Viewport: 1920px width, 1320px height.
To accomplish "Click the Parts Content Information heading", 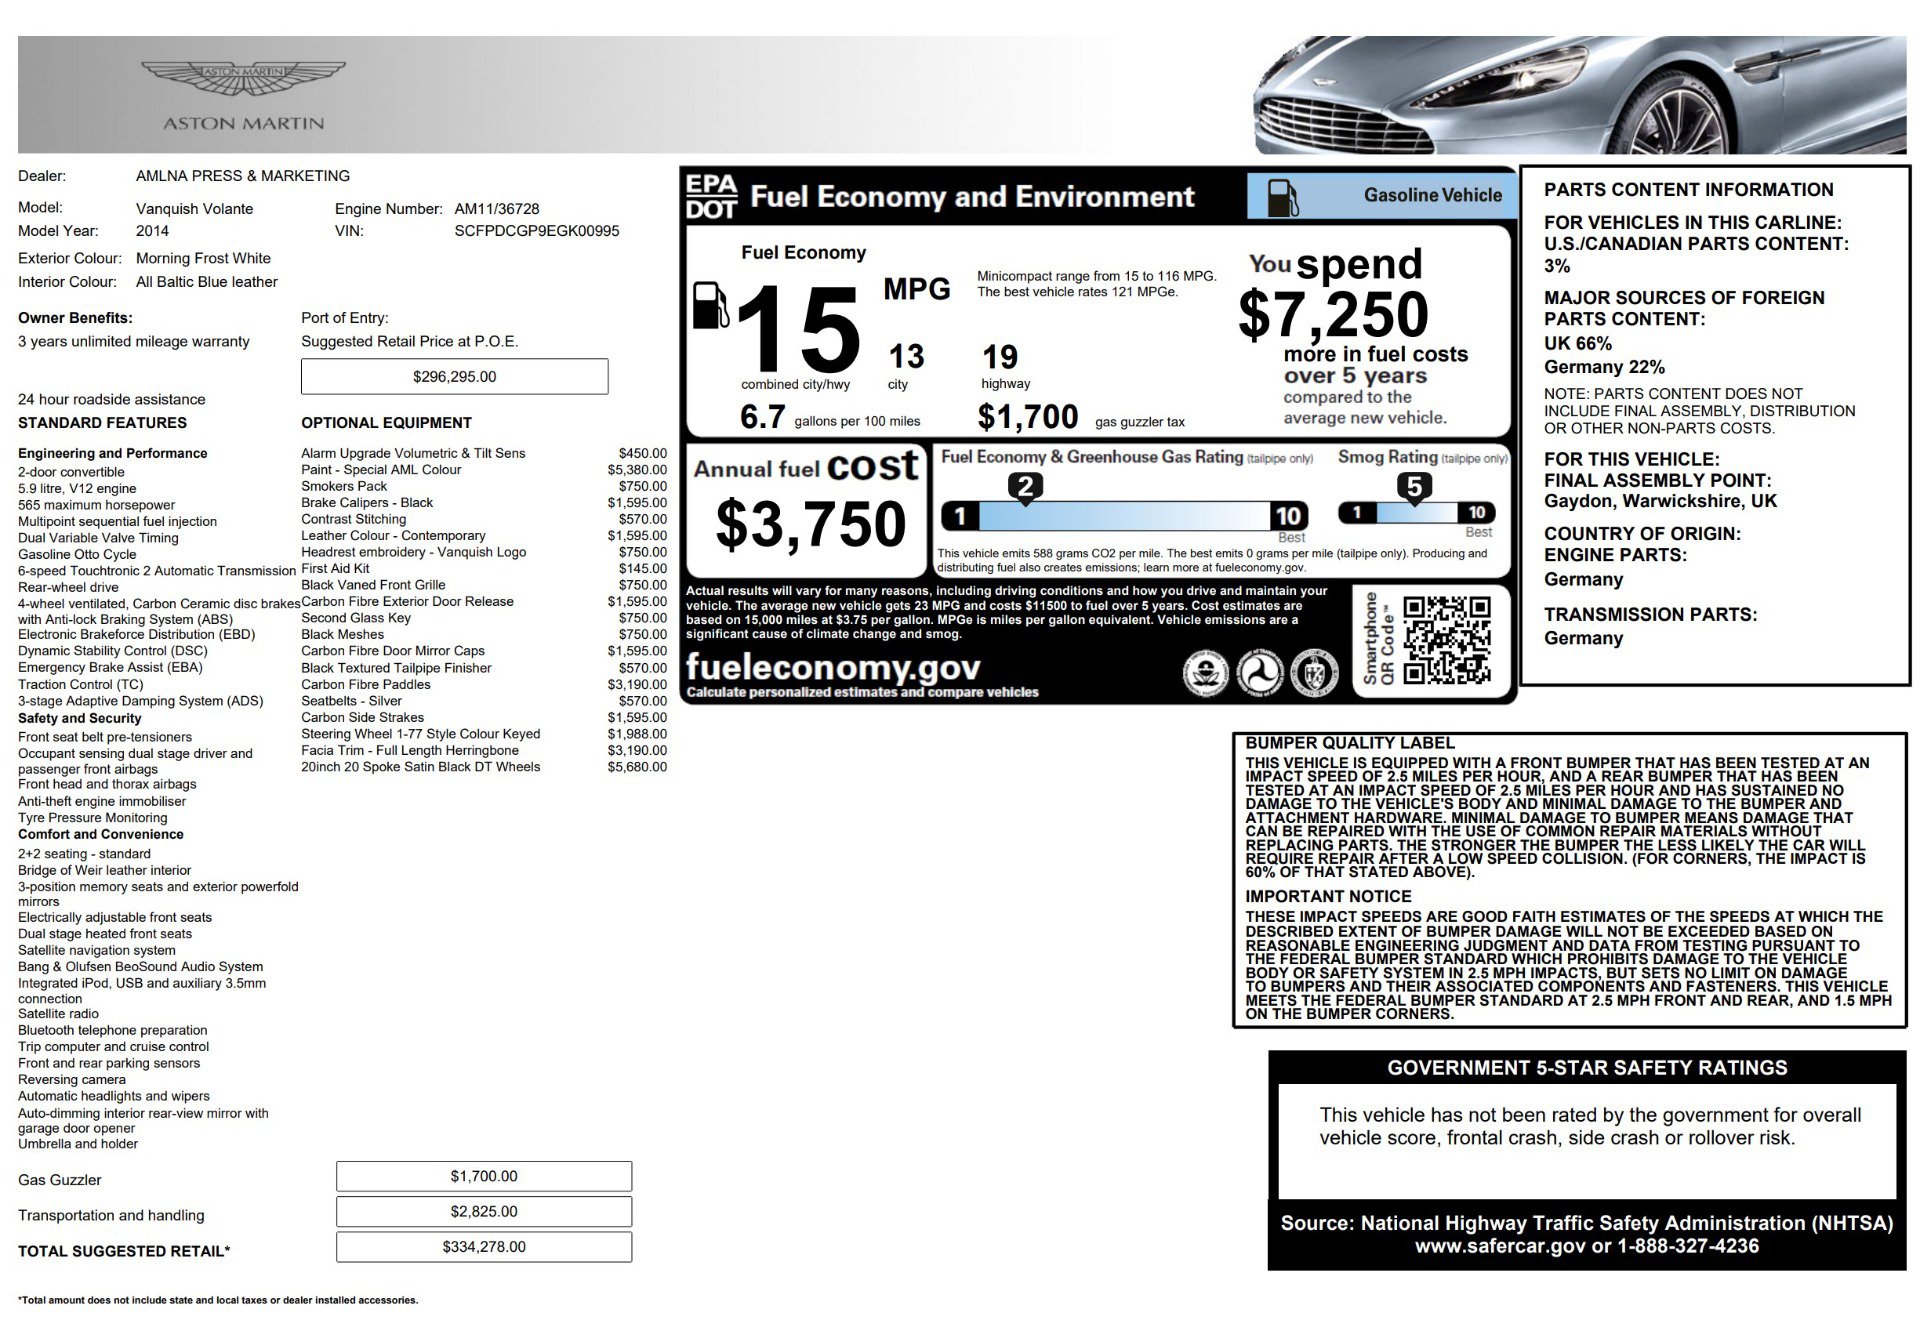I will pos(1688,190).
